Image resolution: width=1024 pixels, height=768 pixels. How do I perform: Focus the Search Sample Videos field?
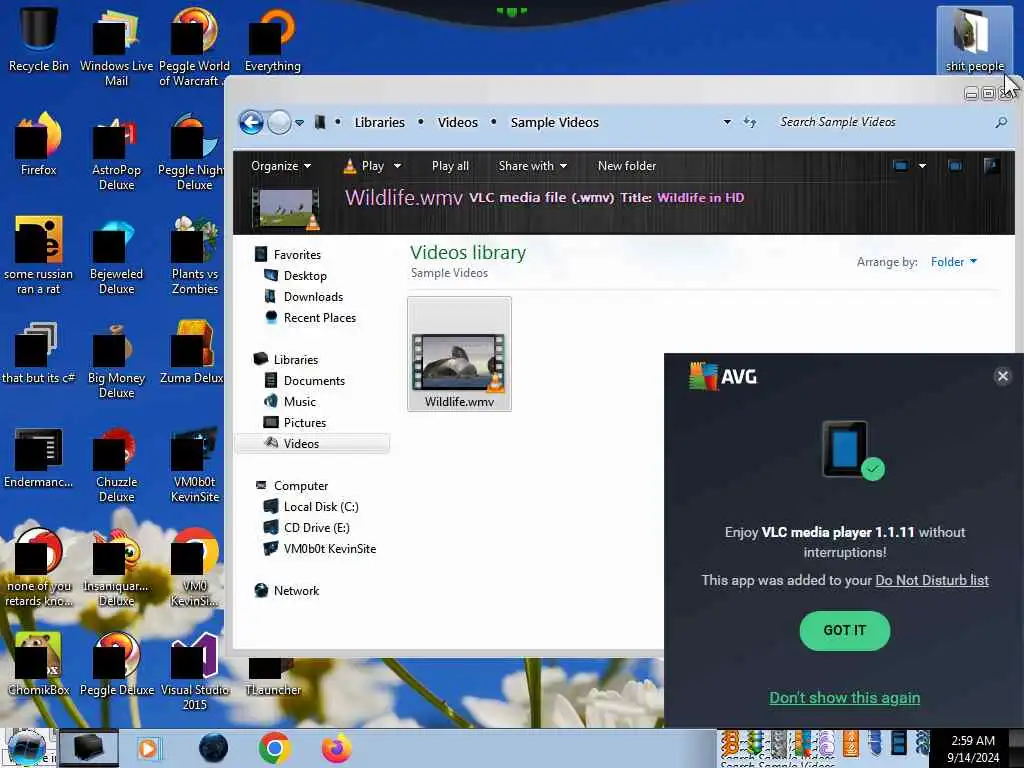pos(882,122)
